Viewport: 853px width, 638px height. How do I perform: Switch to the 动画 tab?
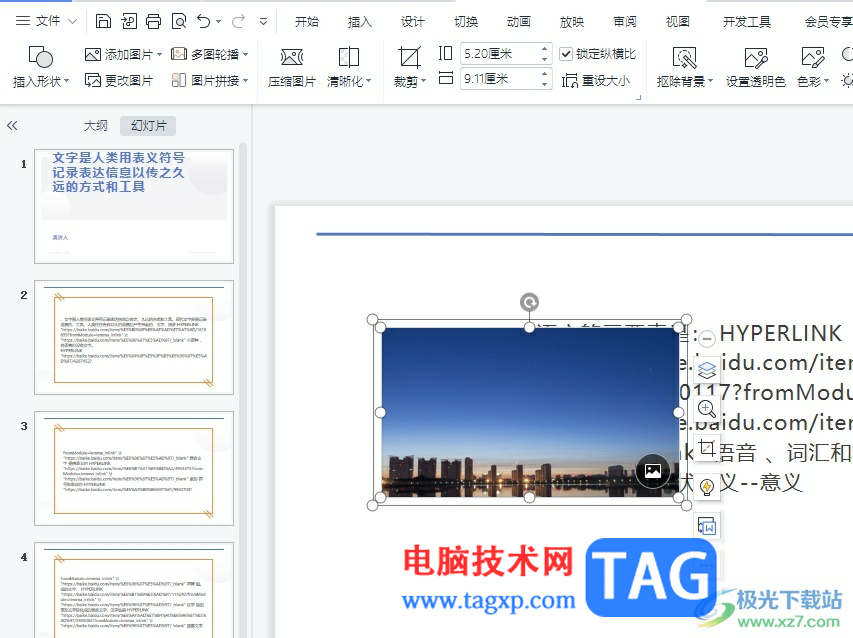point(519,22)
